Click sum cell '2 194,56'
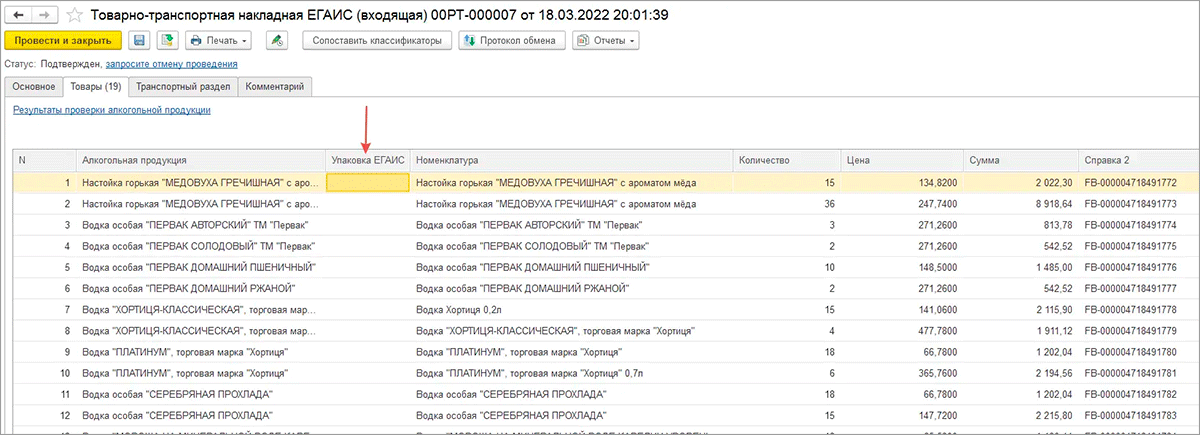This screenshot has height=435, width=1200. coord(1021,372)
